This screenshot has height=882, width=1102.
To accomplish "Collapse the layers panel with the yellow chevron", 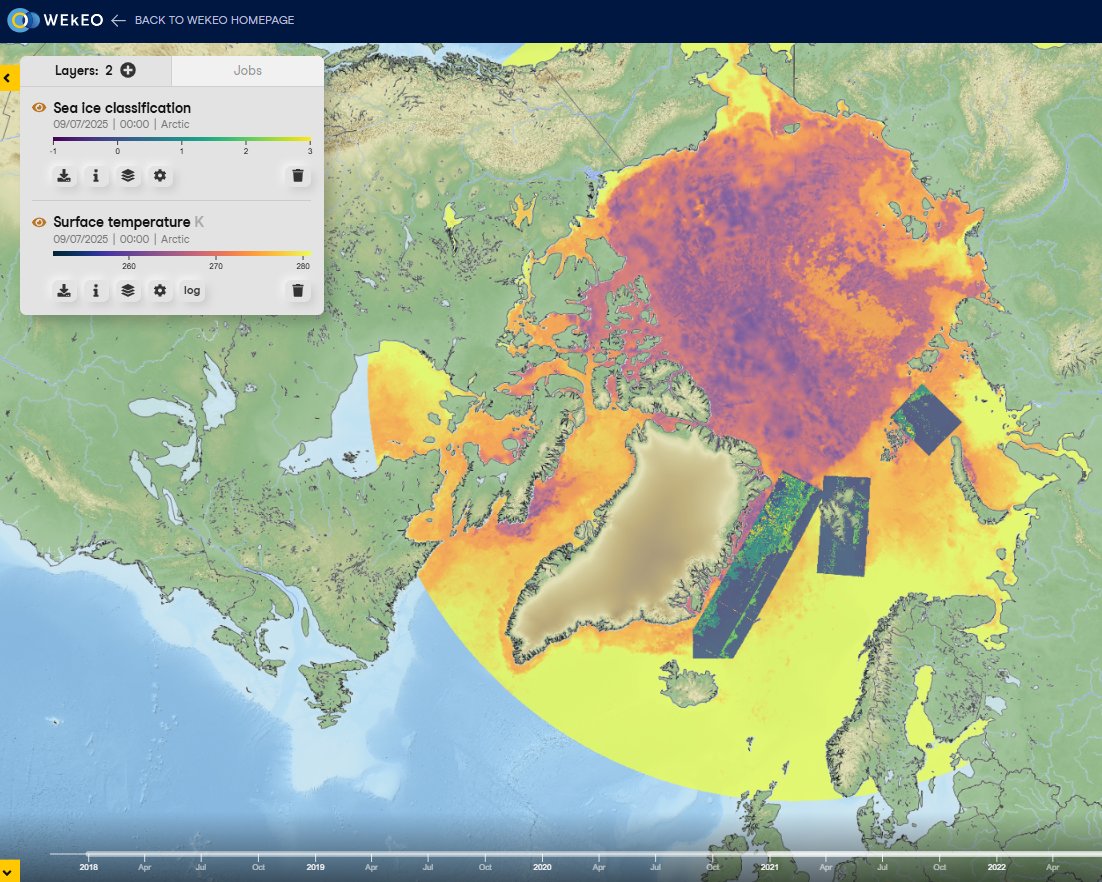I will click(10, 77).
